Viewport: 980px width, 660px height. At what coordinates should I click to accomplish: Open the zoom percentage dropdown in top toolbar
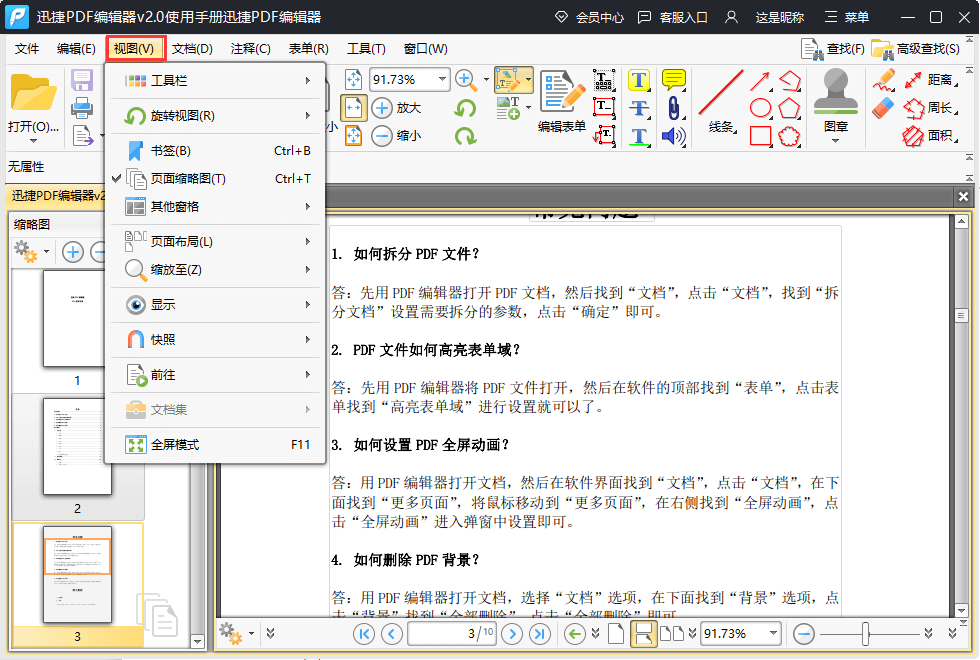click(x=441, y=80)
